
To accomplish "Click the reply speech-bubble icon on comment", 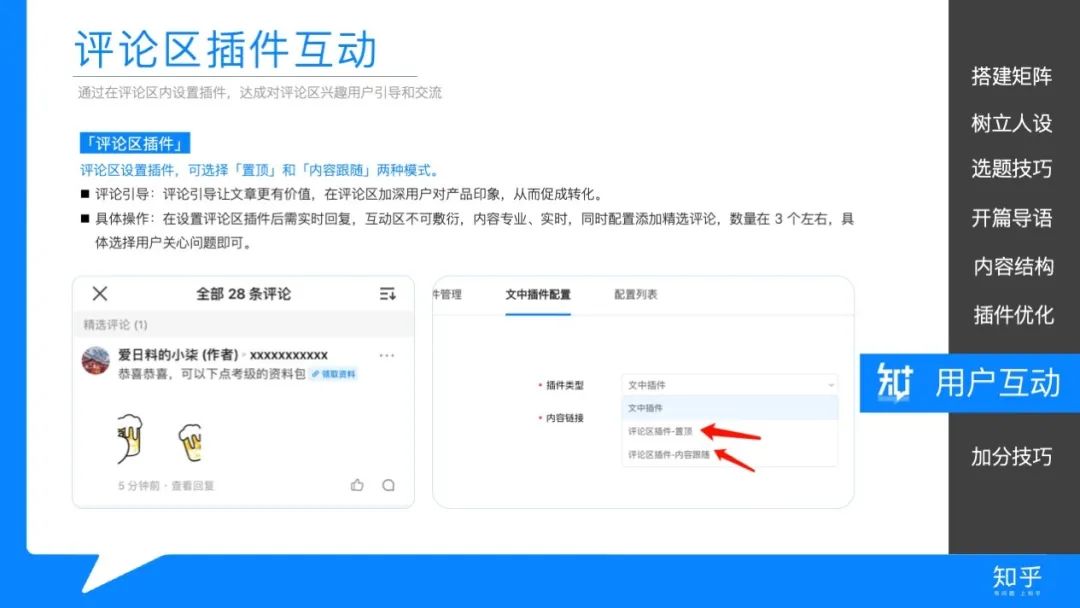I will pyautogui.click(x=388, y=485).
